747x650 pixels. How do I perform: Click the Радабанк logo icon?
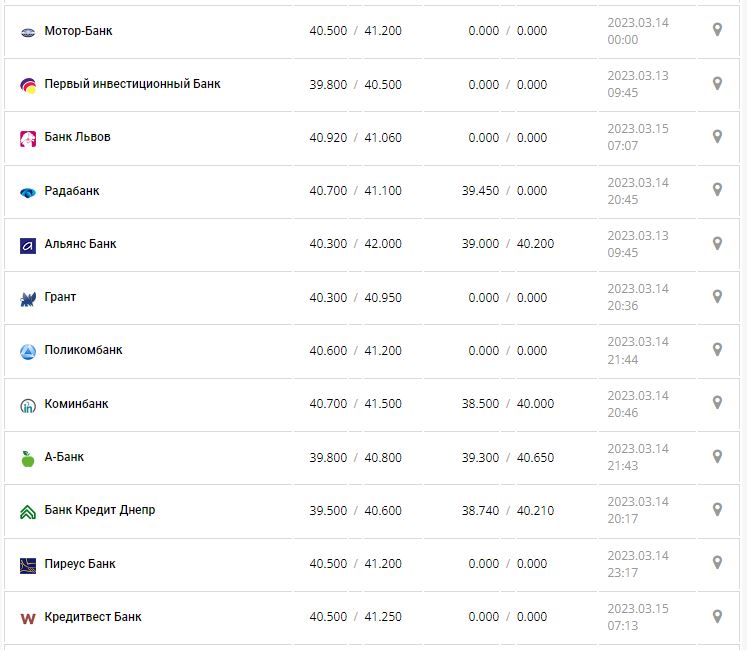coord(28,192)
